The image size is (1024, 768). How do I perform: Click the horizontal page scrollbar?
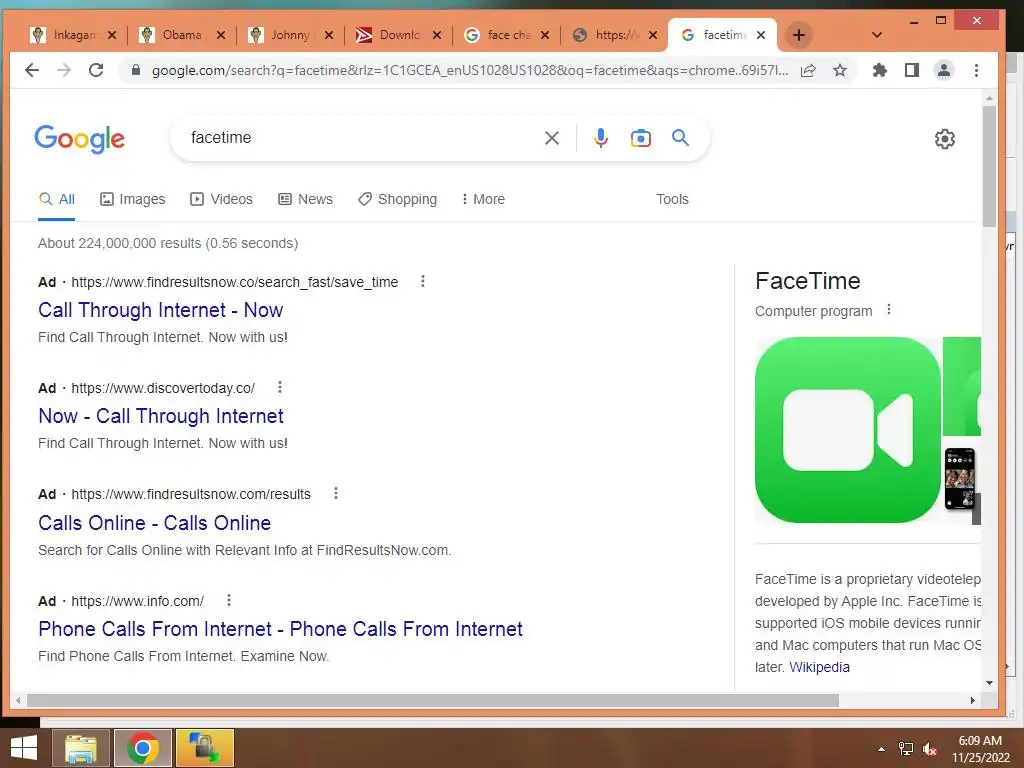tap(433, 701)
